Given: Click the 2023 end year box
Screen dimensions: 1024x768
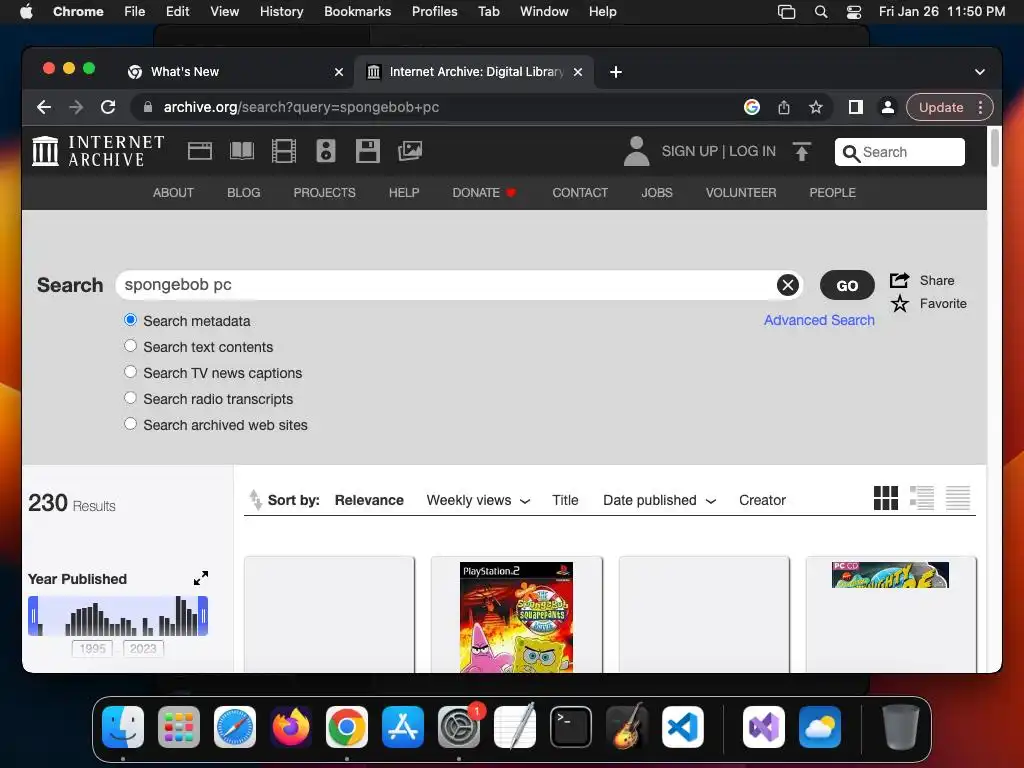Looking at the screenshot, I should coord(143,648).
